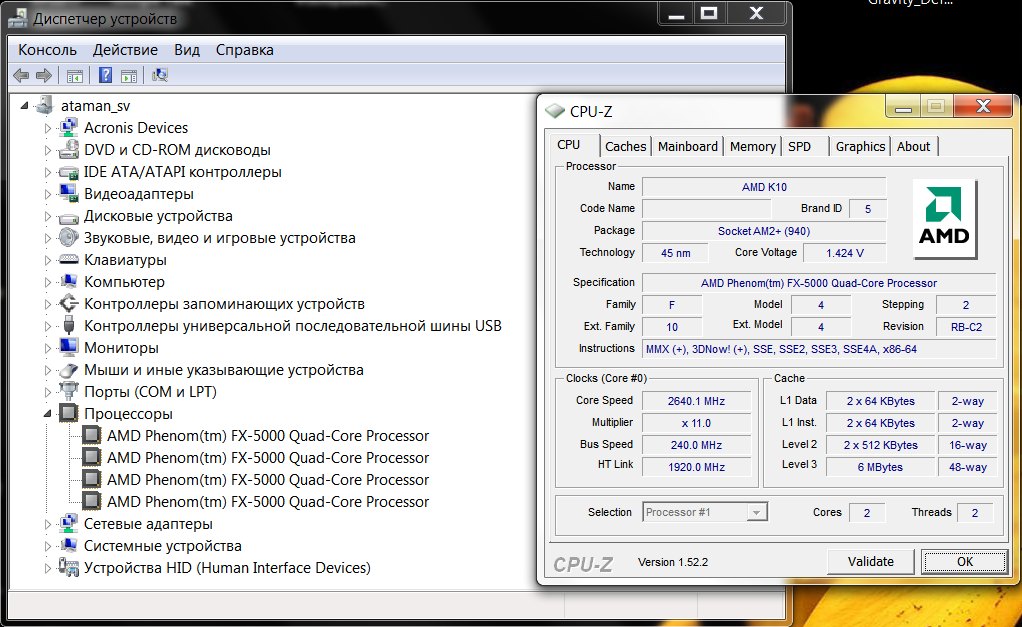The height and width of the screenshot is (627, 1022).
Task: Click the DVD и CD-ROM дисководы icon
Action: 68,150
